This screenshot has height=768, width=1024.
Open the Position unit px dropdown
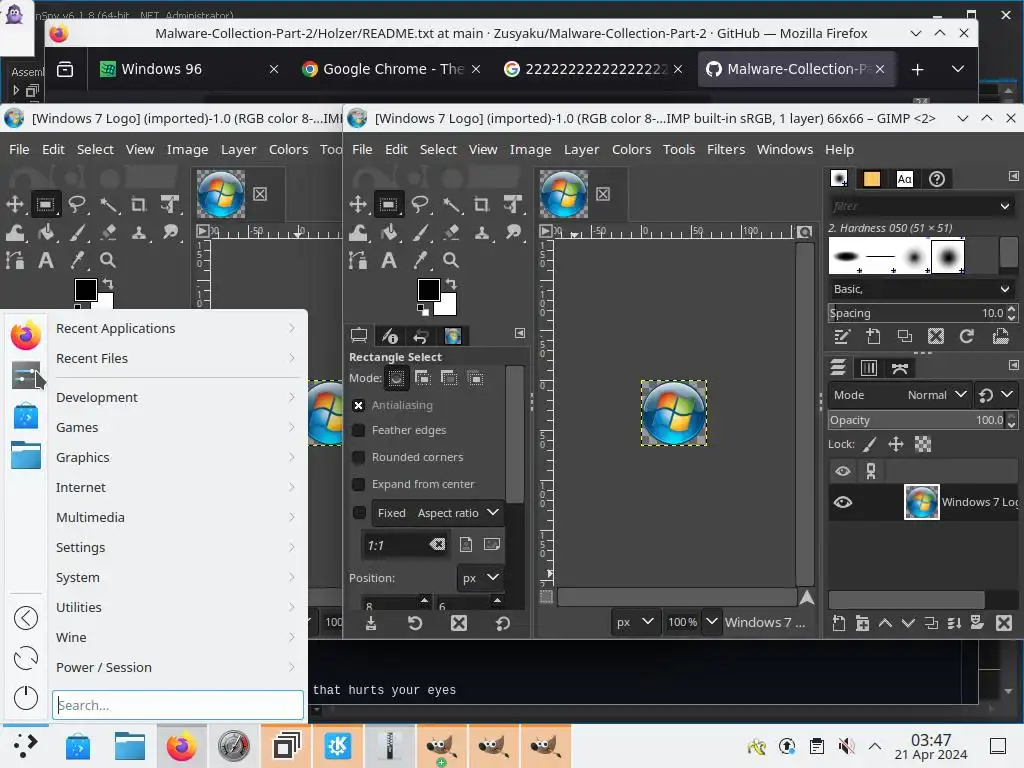click(479, 578)
